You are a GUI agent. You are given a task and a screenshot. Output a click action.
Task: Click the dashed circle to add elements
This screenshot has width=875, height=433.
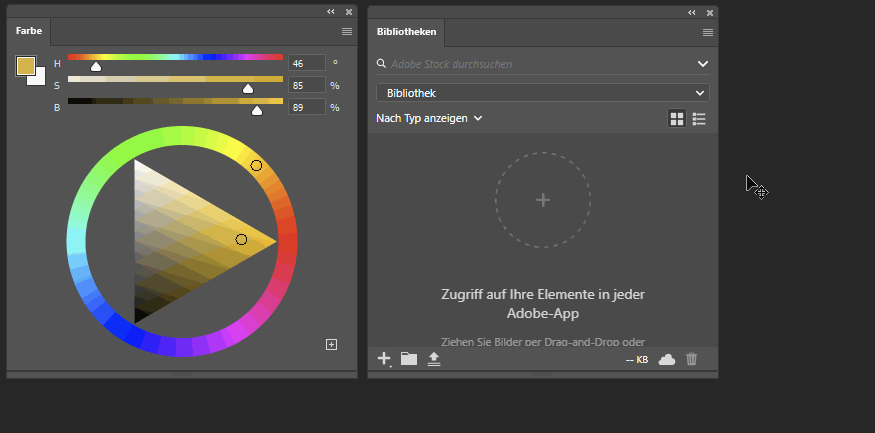tap(543, 200)
